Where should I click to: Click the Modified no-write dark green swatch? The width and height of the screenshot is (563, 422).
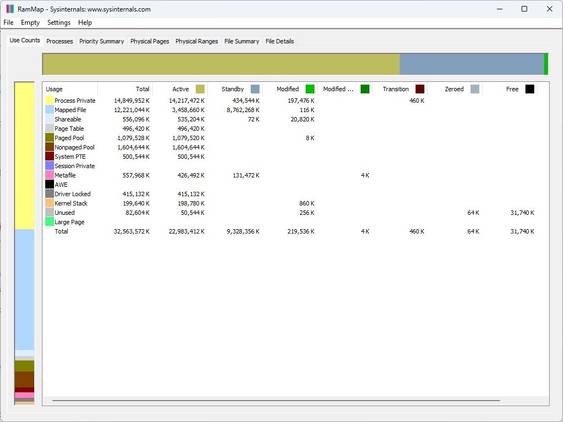[365, 89]
